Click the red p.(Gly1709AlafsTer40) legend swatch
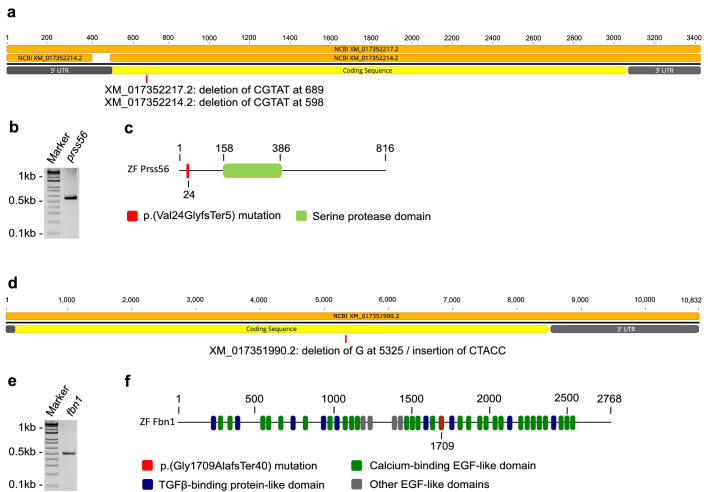Screen dimensions: 708x492 [147, 465]
